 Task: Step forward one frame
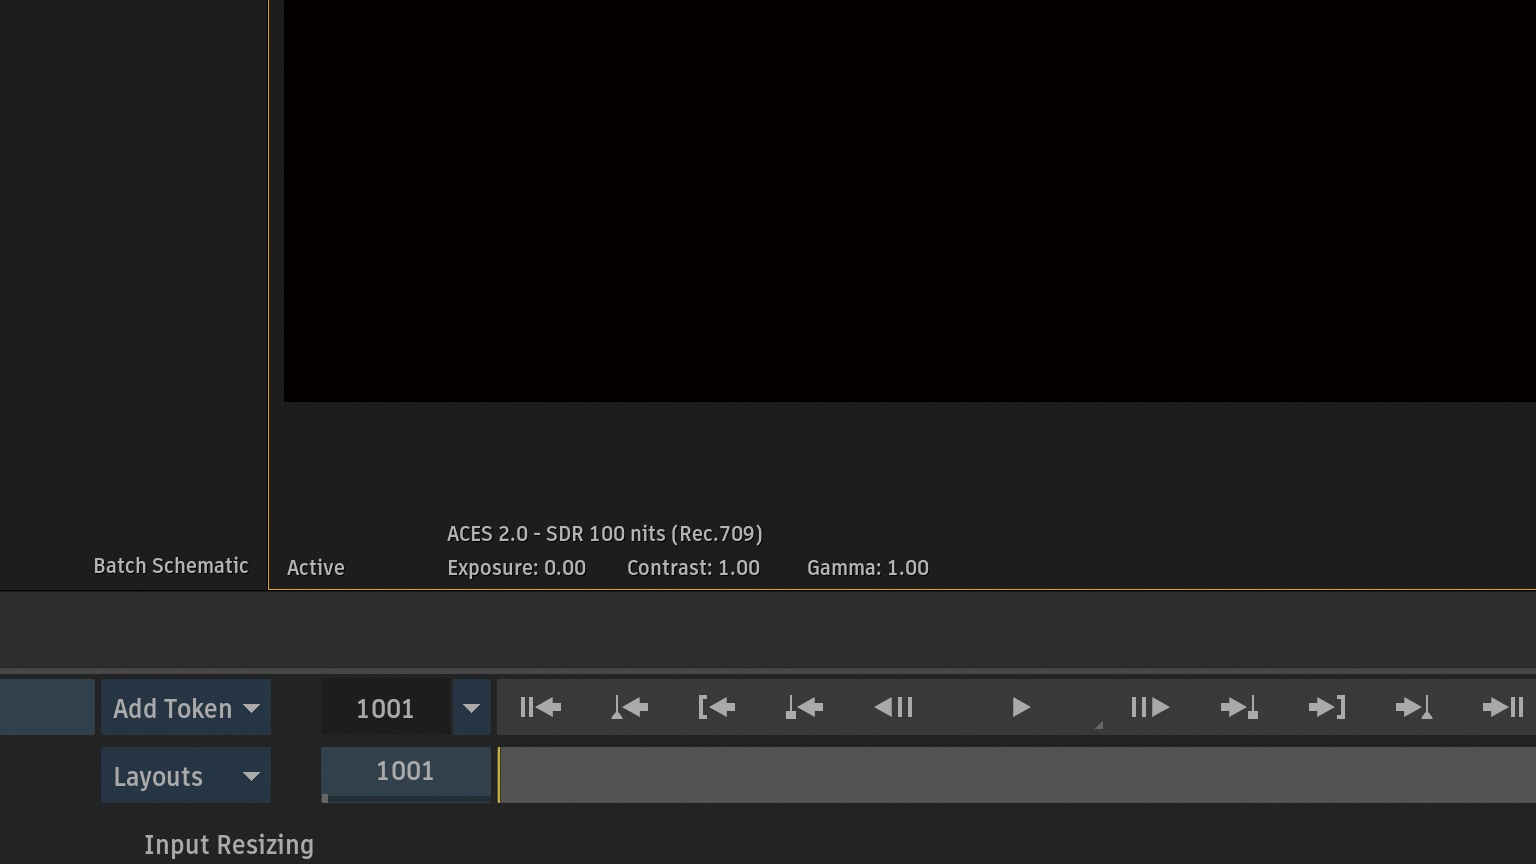click(1149, 708)
